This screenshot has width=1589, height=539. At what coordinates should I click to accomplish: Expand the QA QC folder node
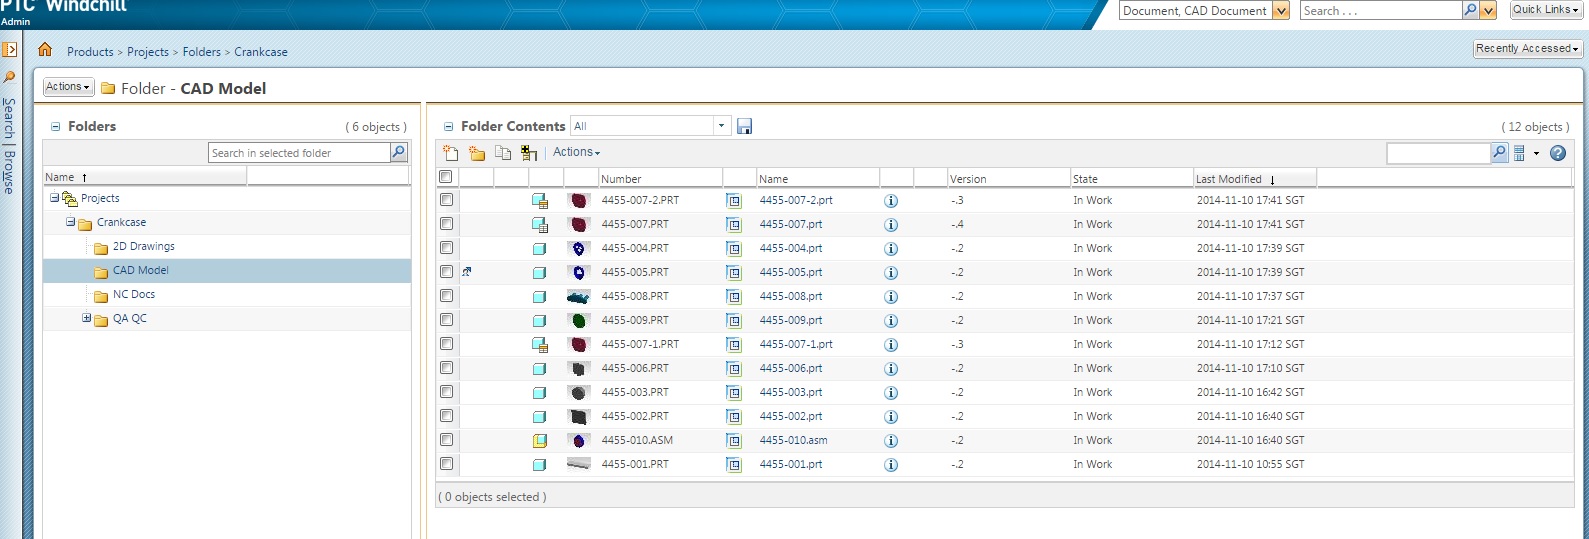tap(87, 318)
